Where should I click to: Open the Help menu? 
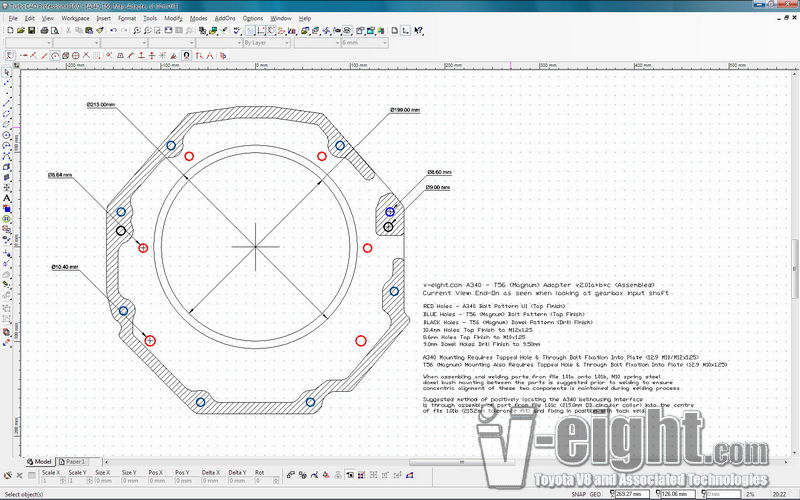click(305, 18)
